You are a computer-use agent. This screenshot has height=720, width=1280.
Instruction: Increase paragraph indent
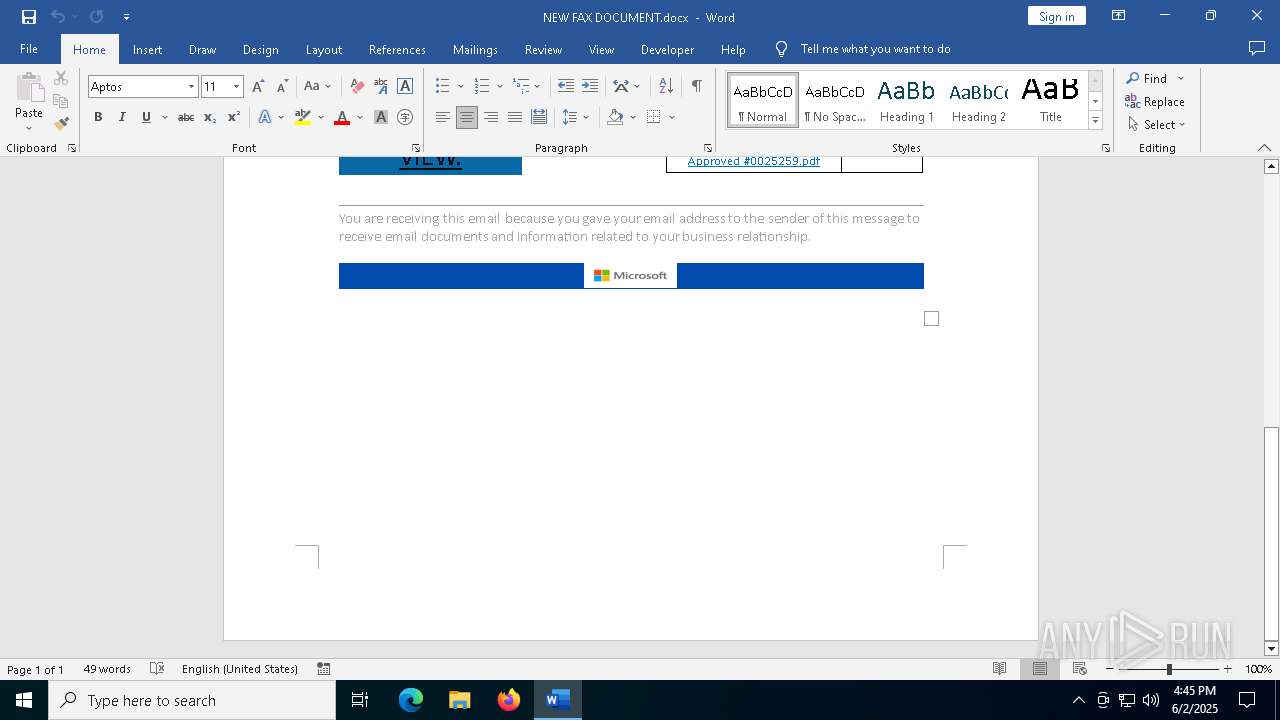pos(590,87)
